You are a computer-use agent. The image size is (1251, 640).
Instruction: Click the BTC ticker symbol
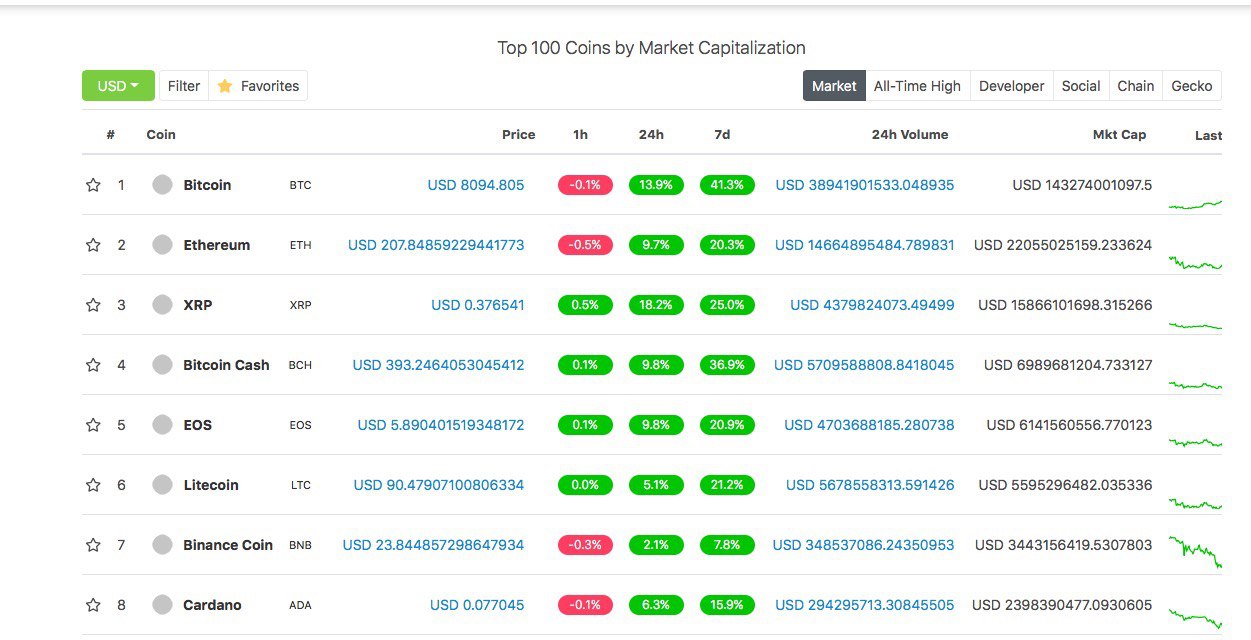coord(300,185)
